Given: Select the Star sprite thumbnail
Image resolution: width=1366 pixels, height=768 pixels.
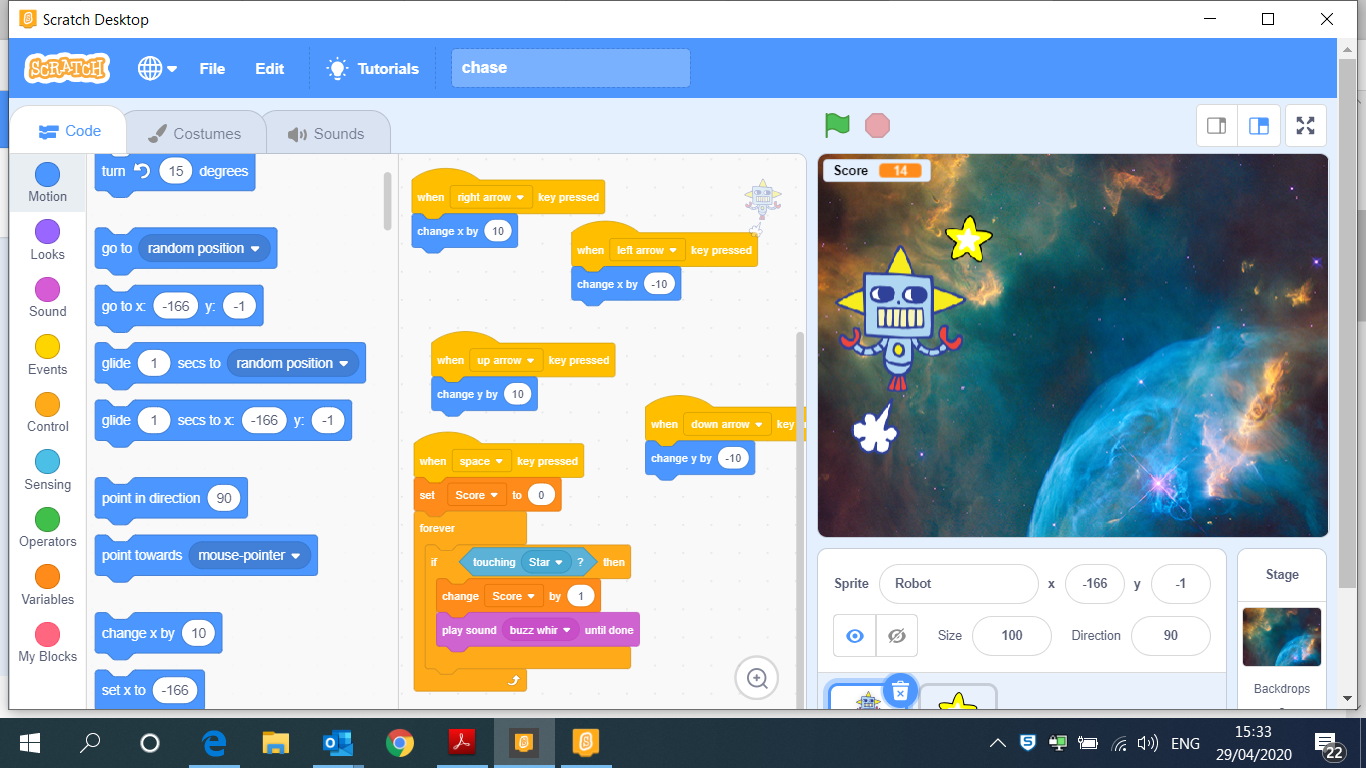Looking at the screenshot, I should click(958, 698).
